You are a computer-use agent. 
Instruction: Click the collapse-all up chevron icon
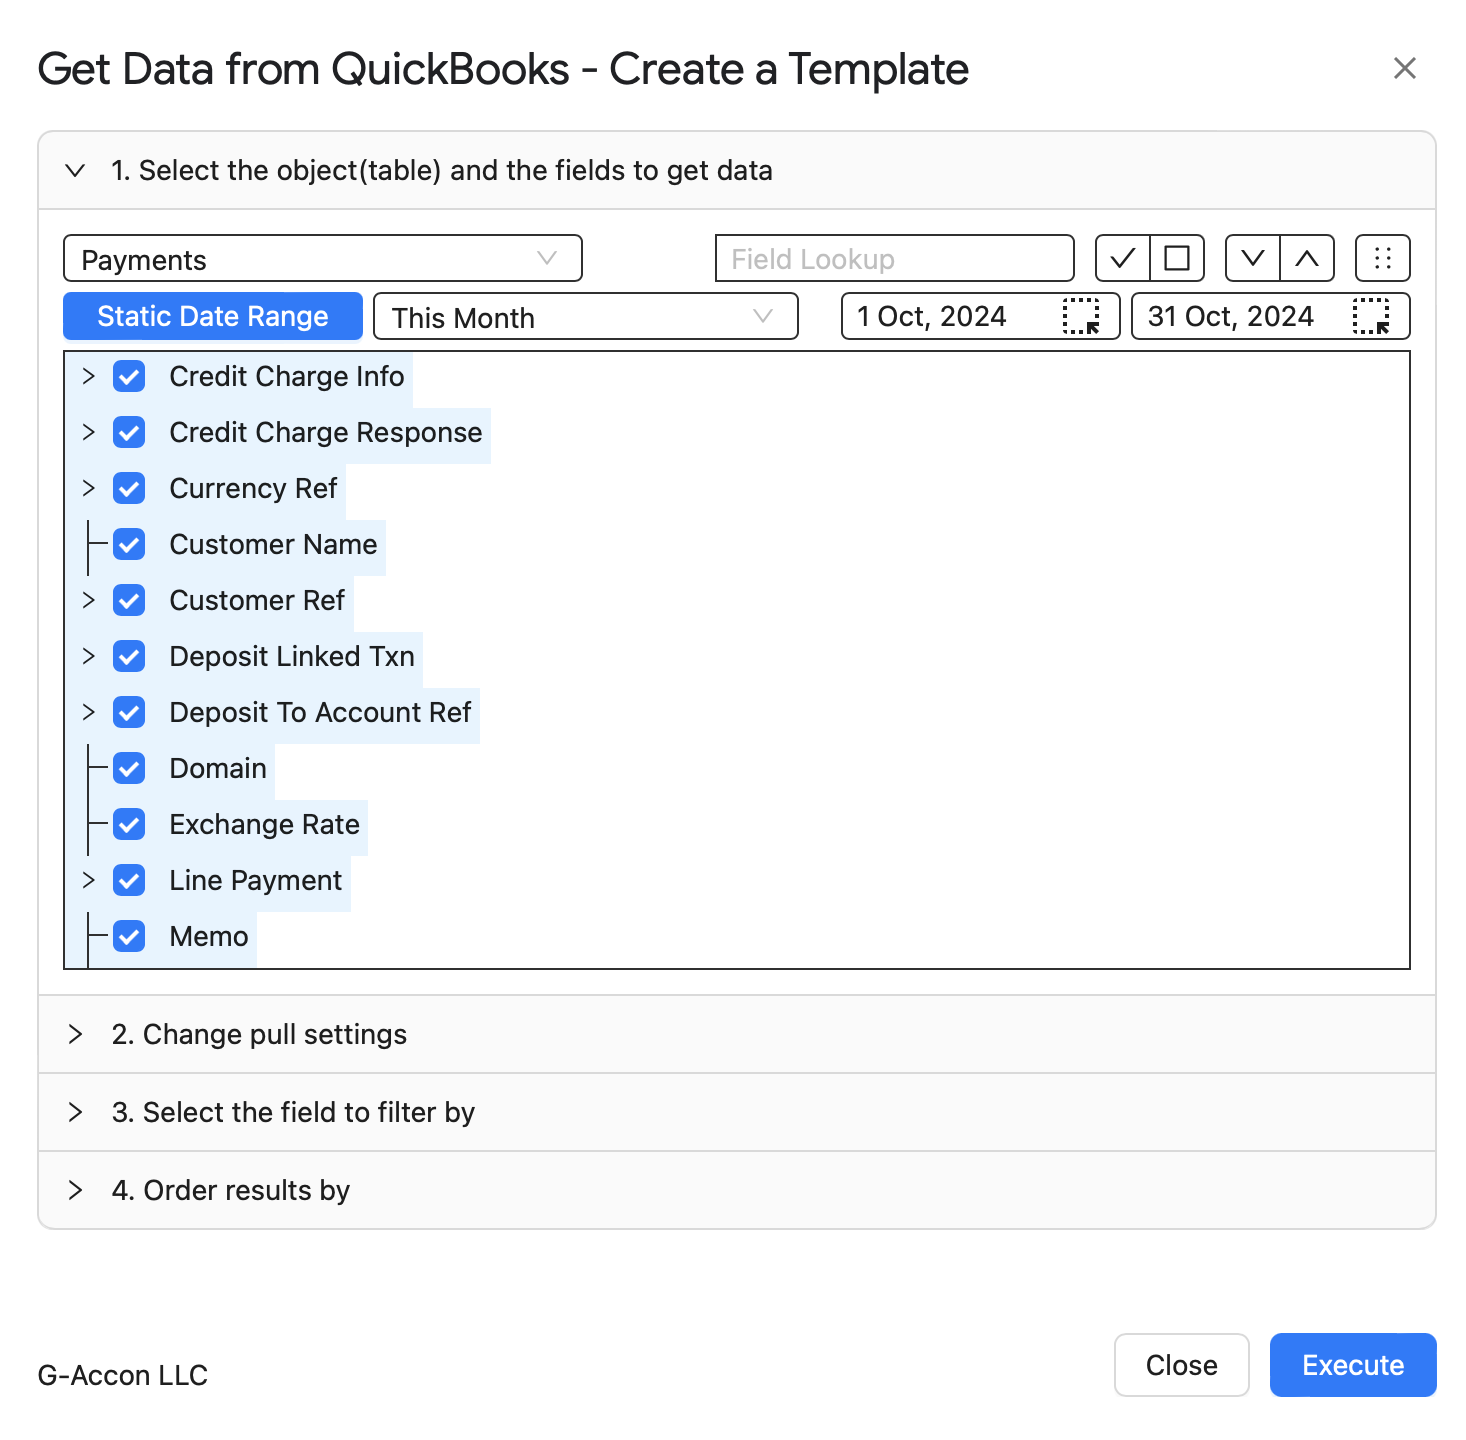coord(1307,259)
